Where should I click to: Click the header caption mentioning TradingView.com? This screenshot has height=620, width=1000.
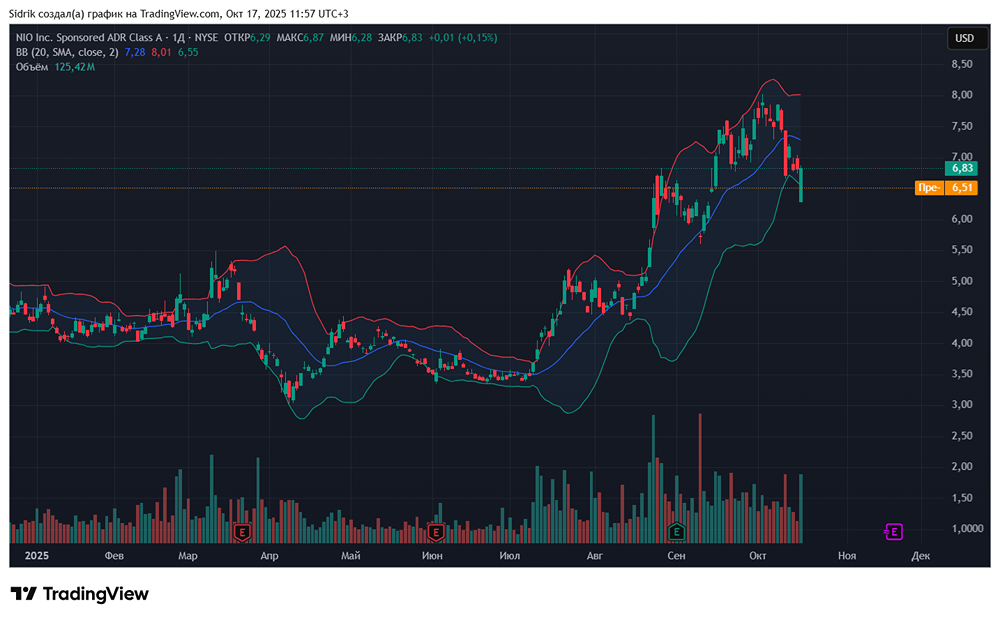tap(179, 13)
